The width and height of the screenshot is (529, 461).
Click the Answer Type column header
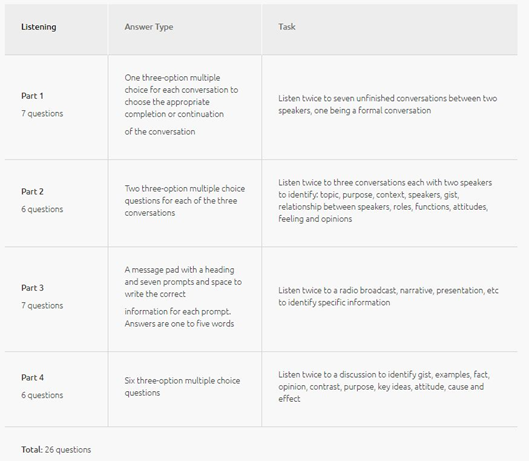click(x=149, y=27)
